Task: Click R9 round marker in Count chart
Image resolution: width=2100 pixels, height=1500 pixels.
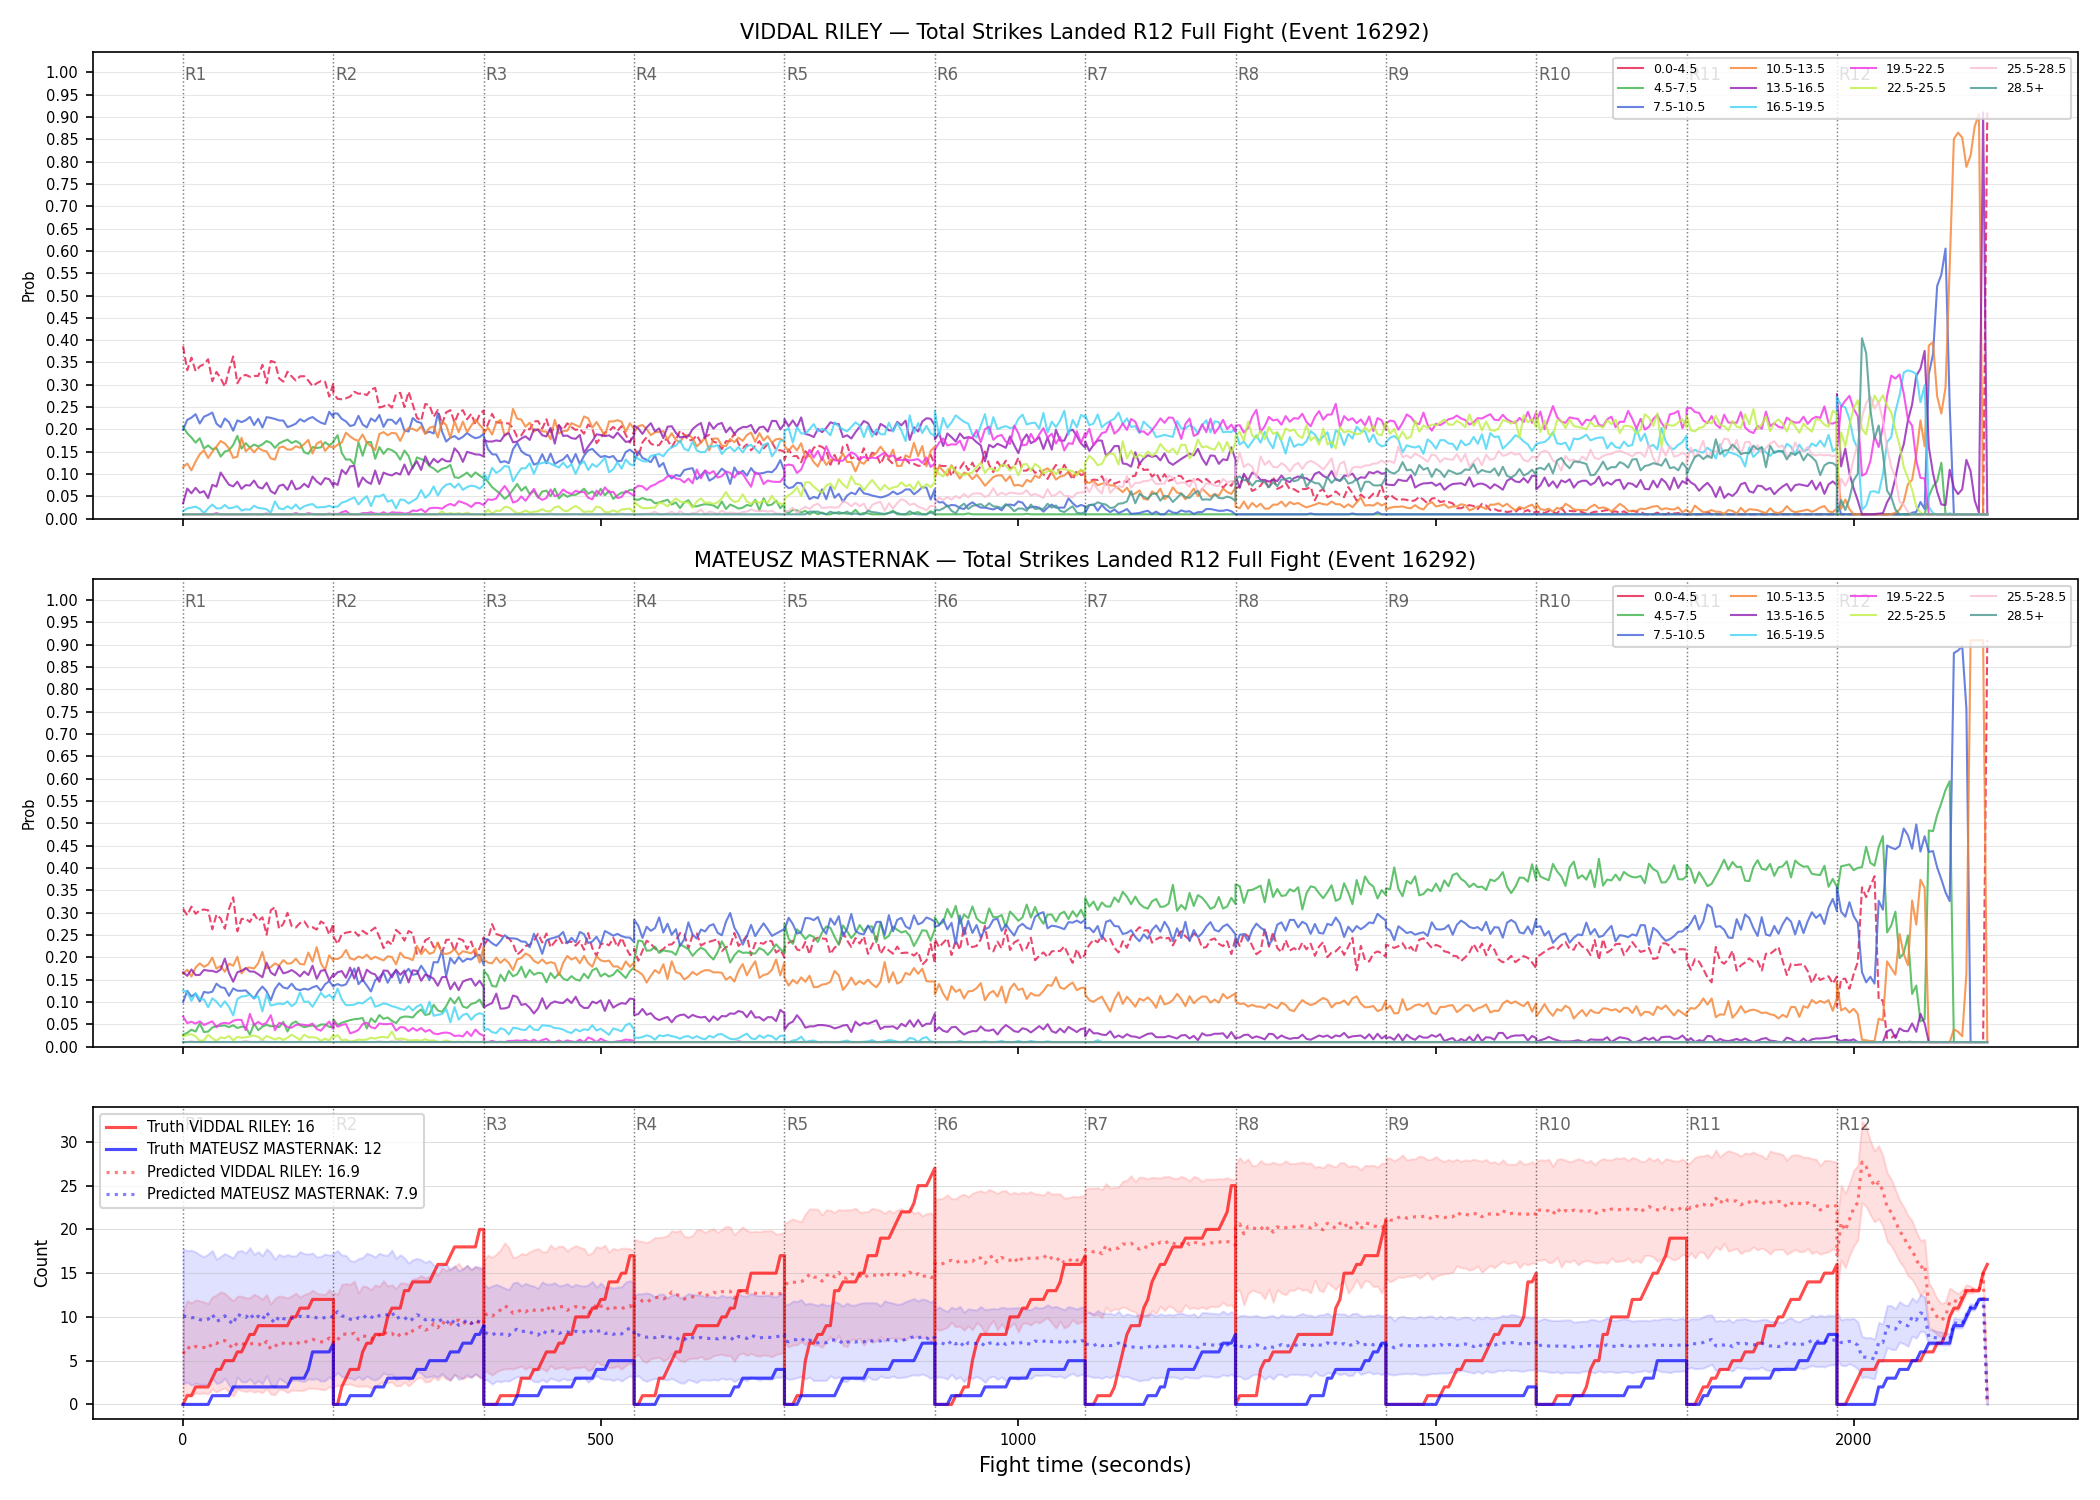Action: pyautogui.click(x=1398, y=1124)
